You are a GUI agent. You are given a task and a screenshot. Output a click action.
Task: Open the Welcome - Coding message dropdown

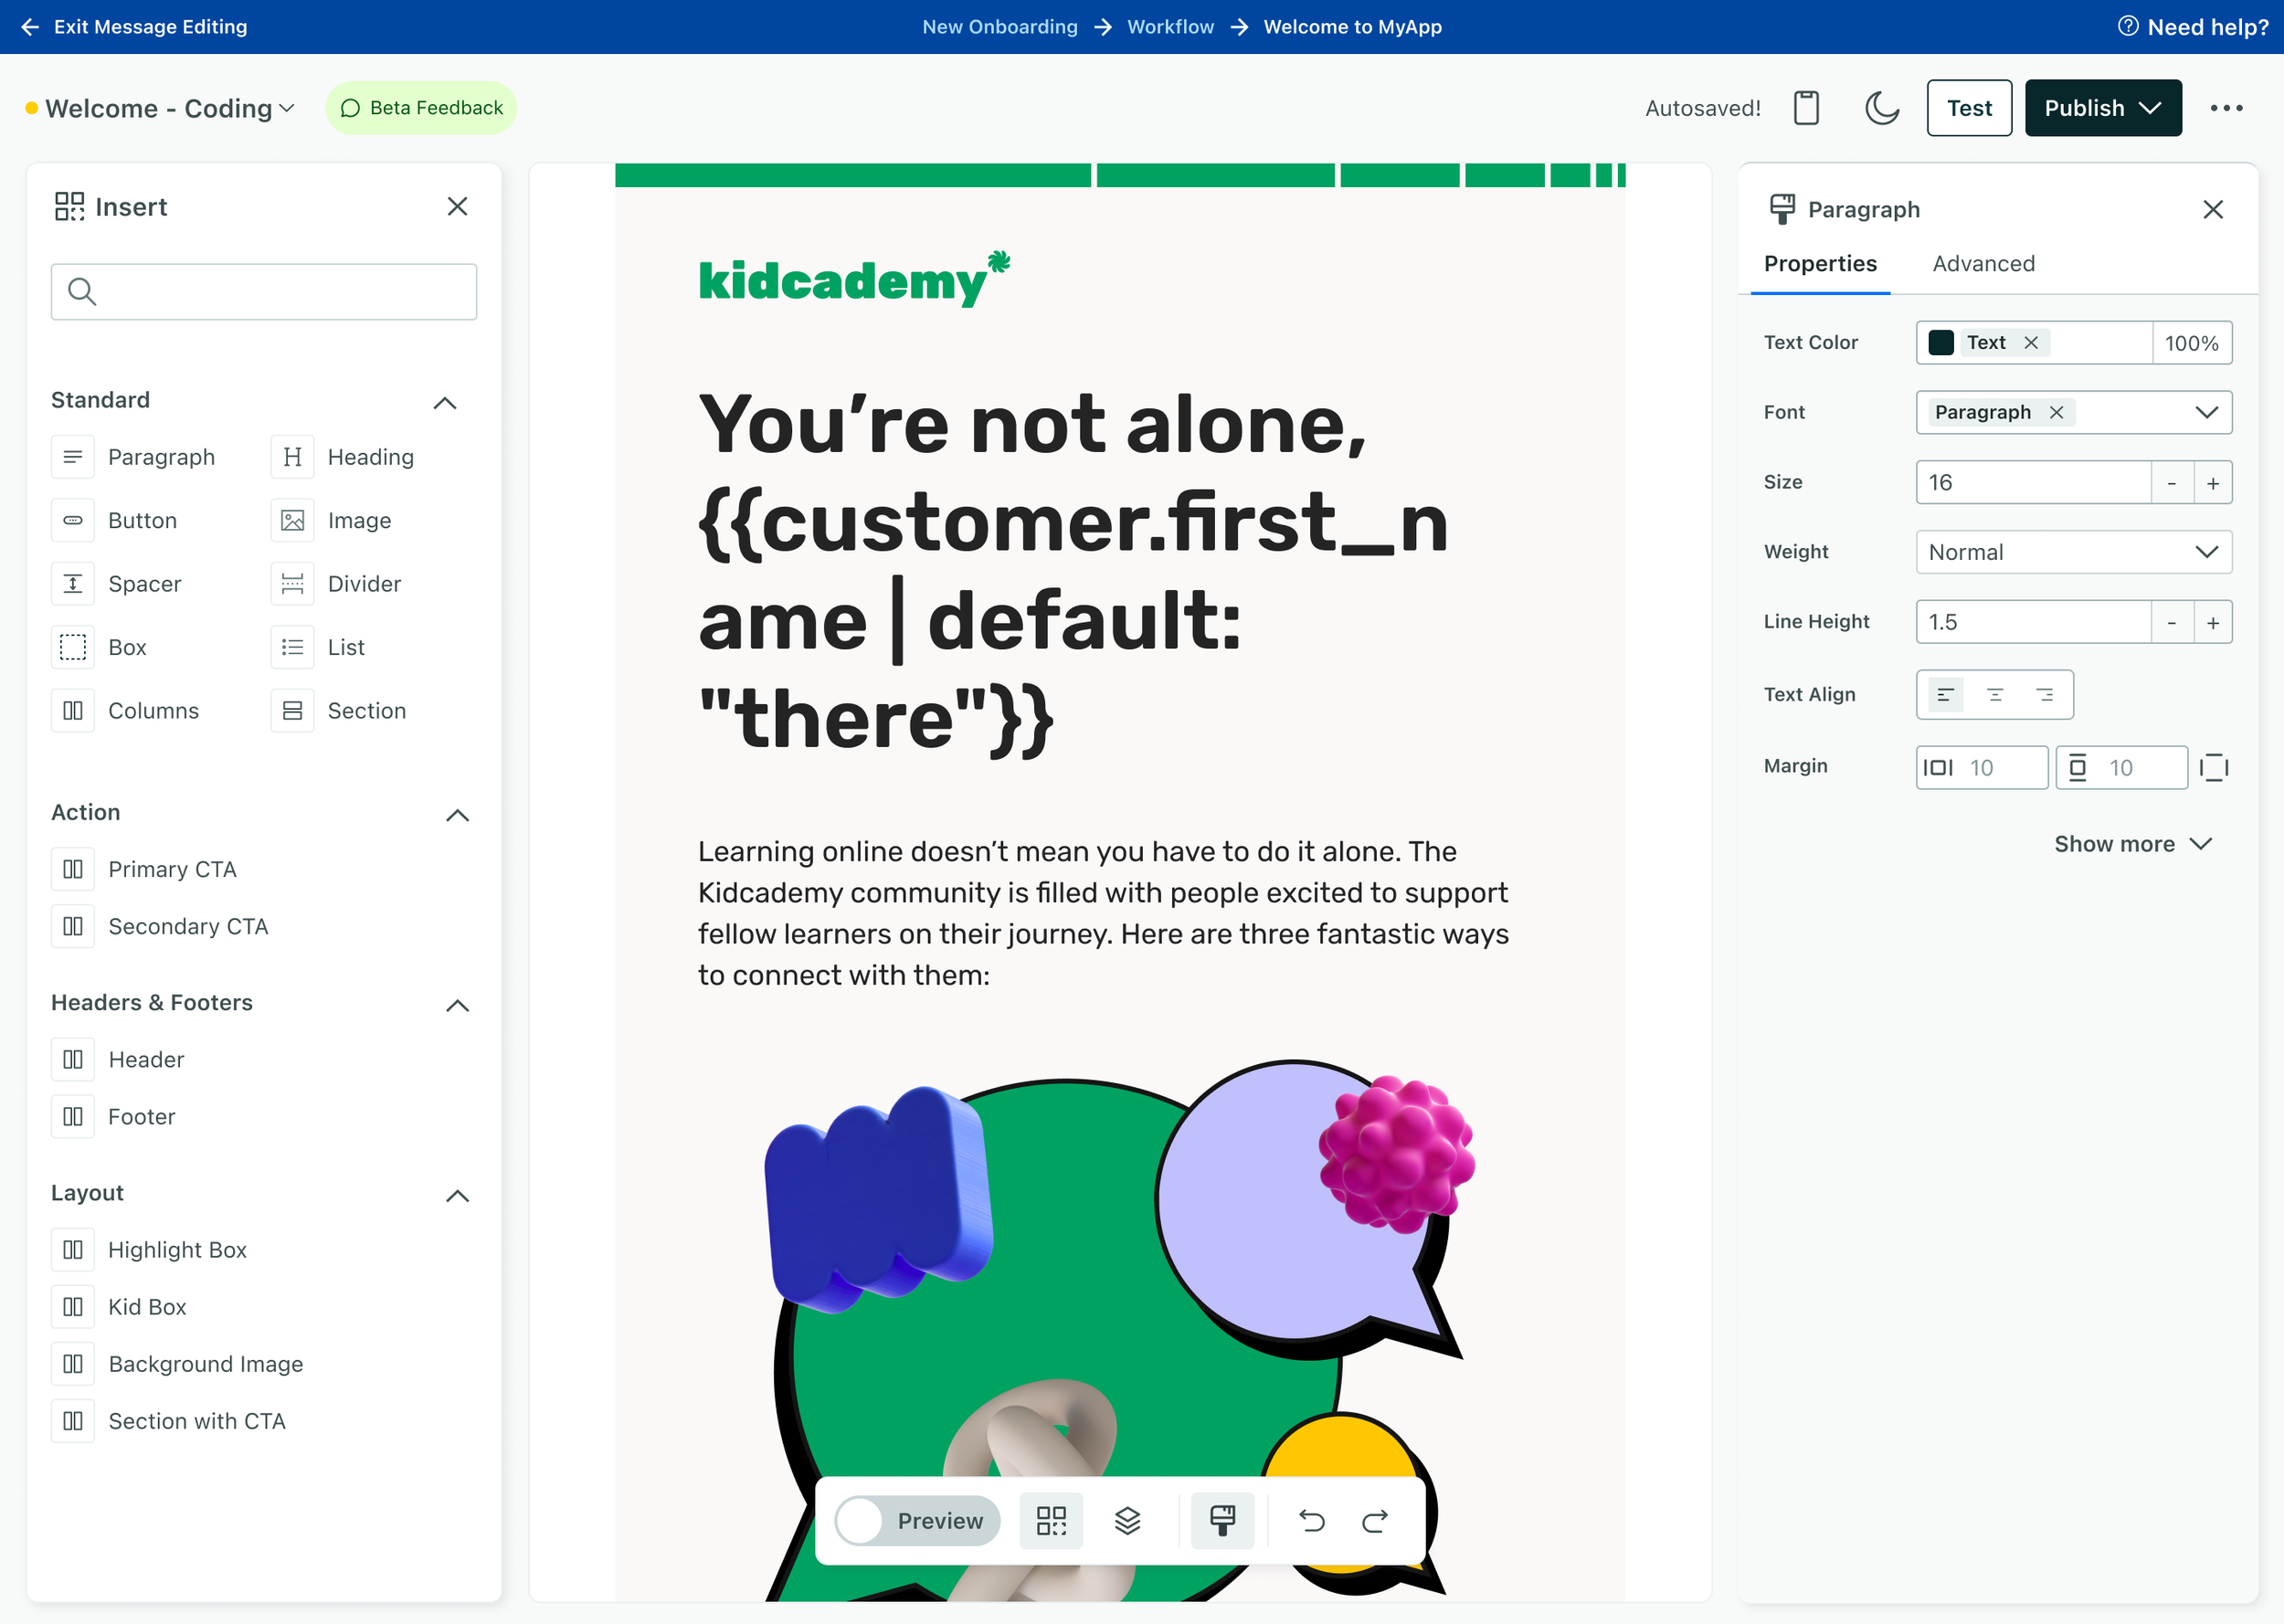coord(169,108)
